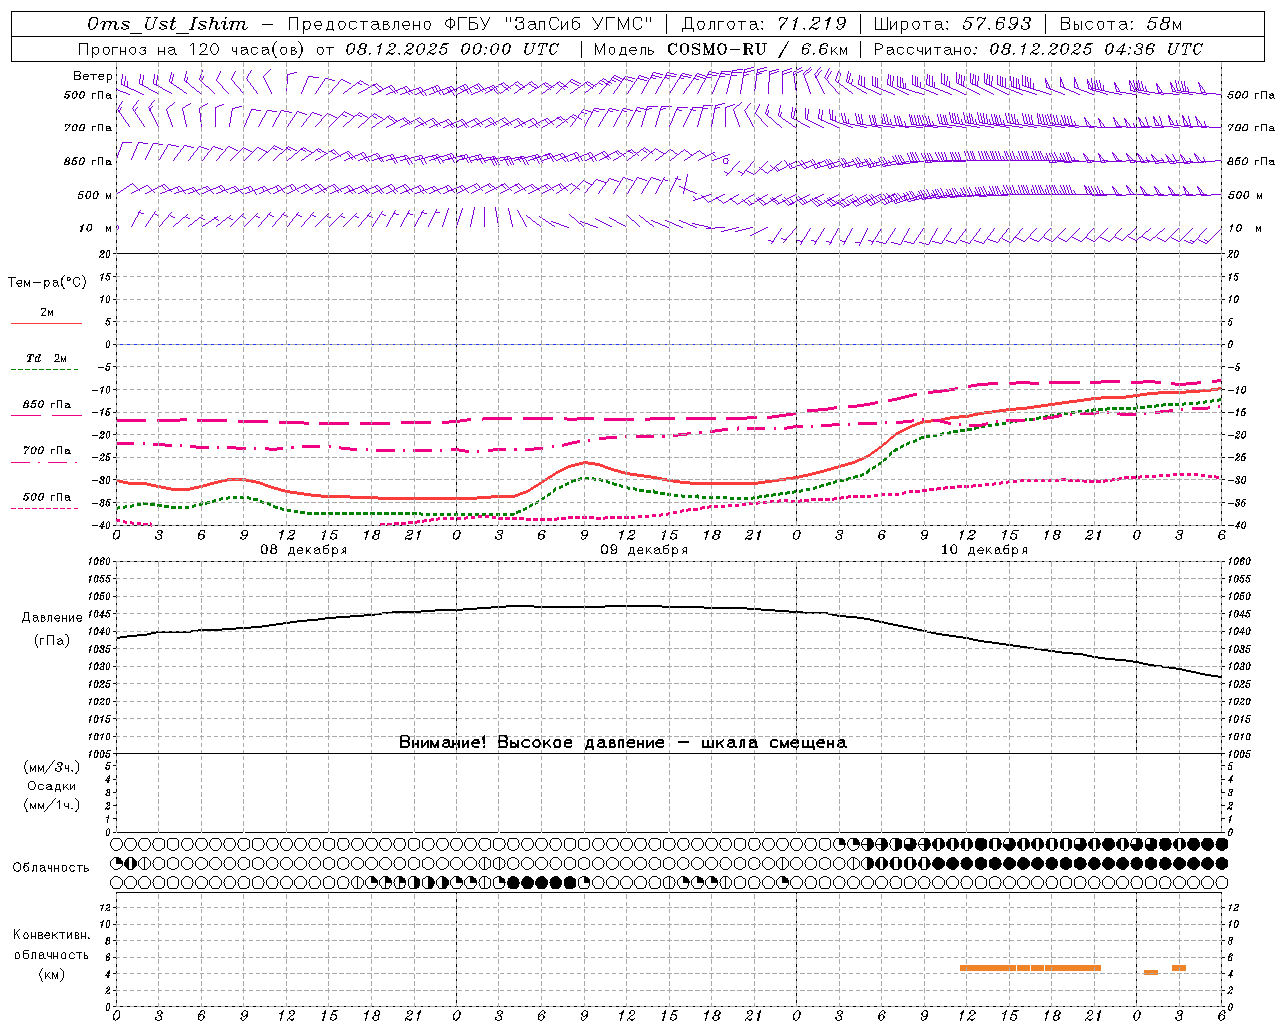Click the Модель COSMO-RU / 6.6км label
The height and width of the screenshot is (1024, 1280).
[x=721, y=49]
